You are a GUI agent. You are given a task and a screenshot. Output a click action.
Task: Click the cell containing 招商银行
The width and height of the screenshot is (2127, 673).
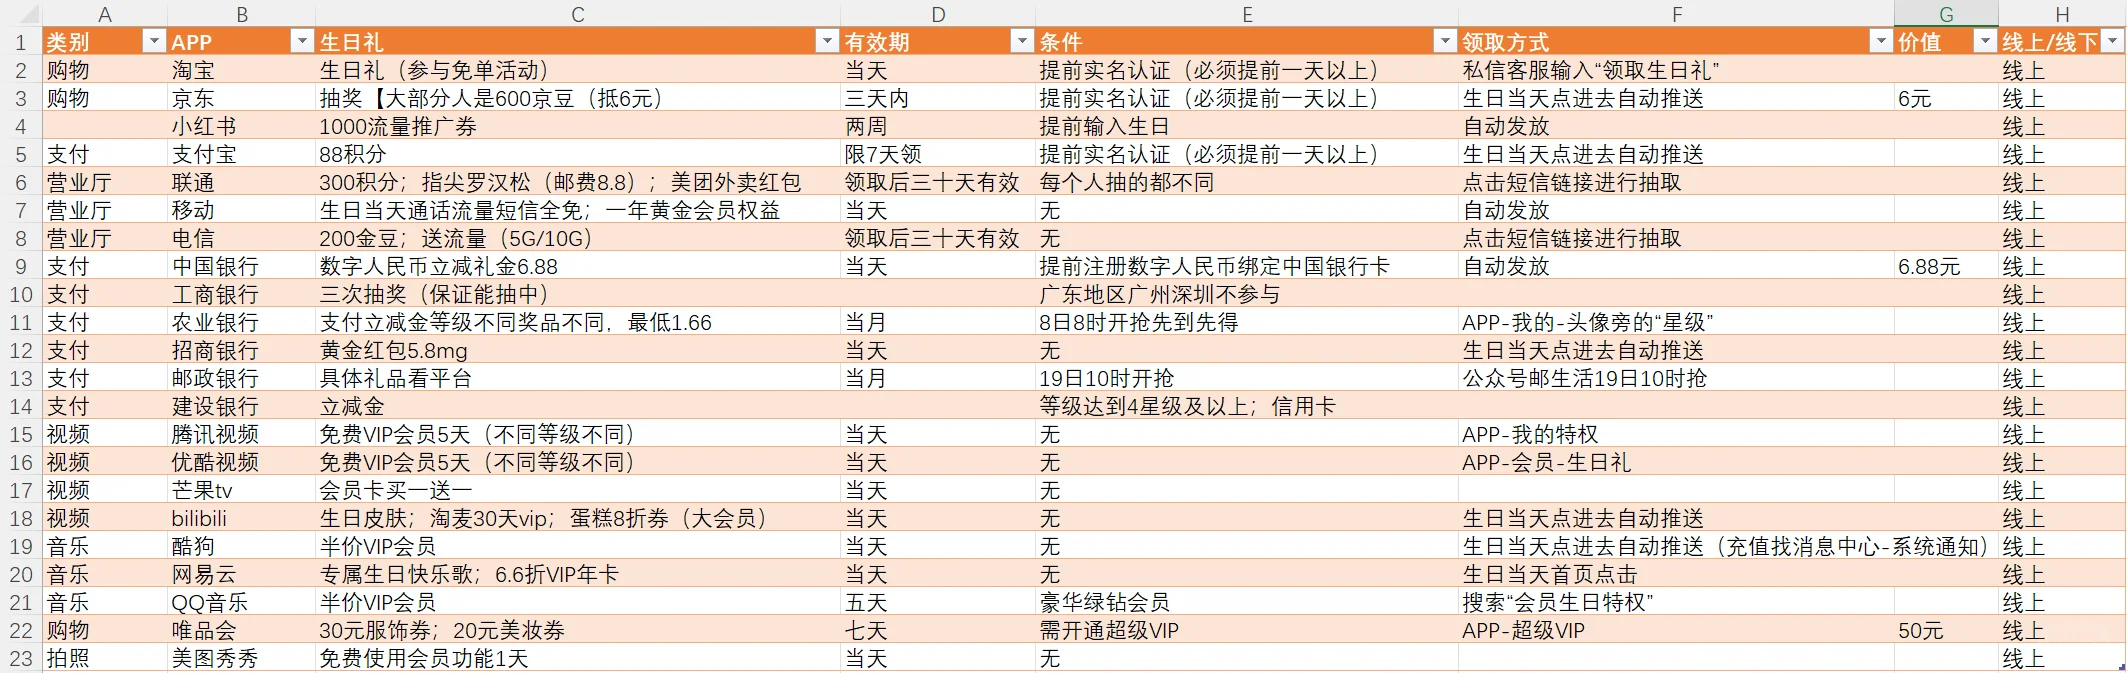click(x=241, y=350)
